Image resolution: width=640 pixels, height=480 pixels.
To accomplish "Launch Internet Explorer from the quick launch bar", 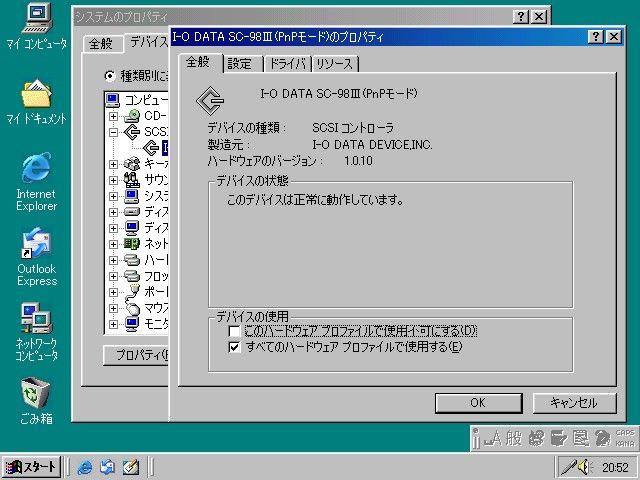I will (85, 467).
